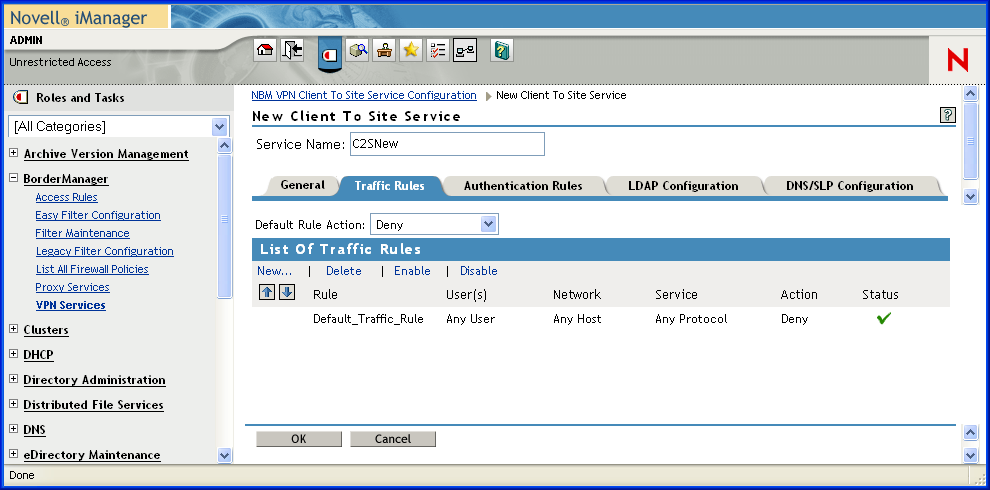Image resolution: width=990 pixels, height=490 pixels.
Task: Open Legacy Filter Configuration task
Action: (105, 251)
